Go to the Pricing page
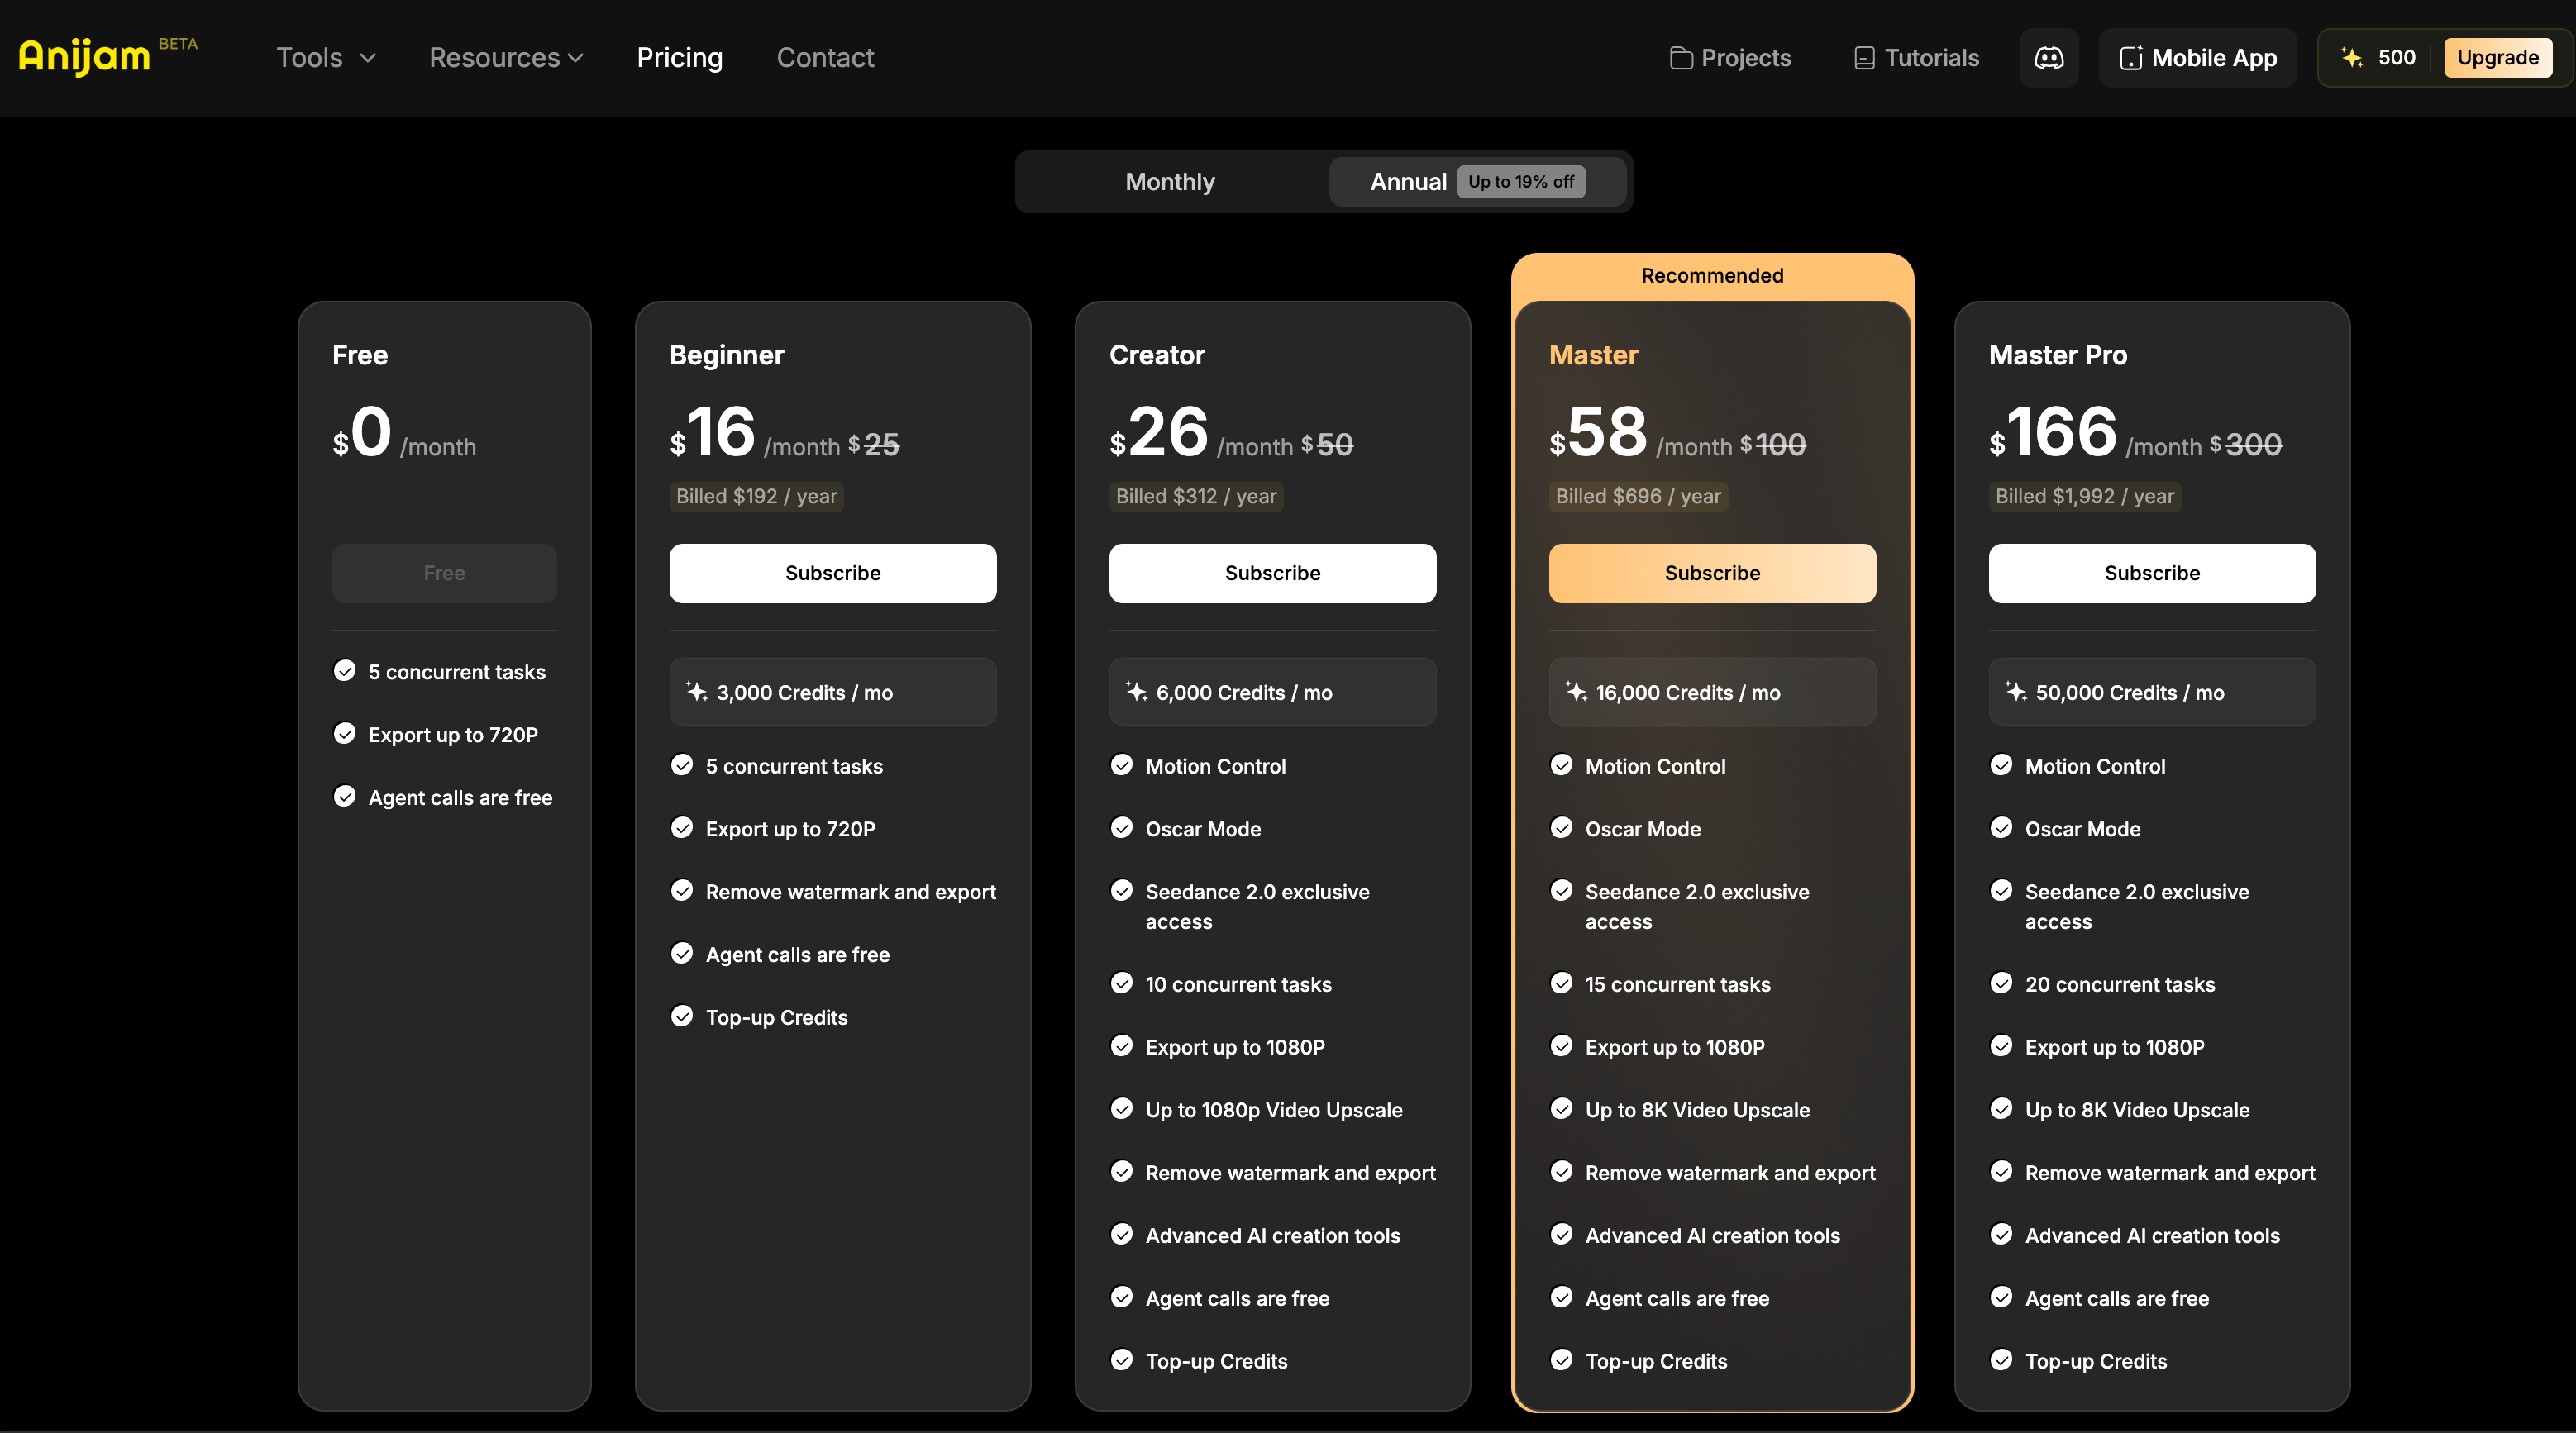Viewport: 2576px width, 1433px height. coord(680,58)
